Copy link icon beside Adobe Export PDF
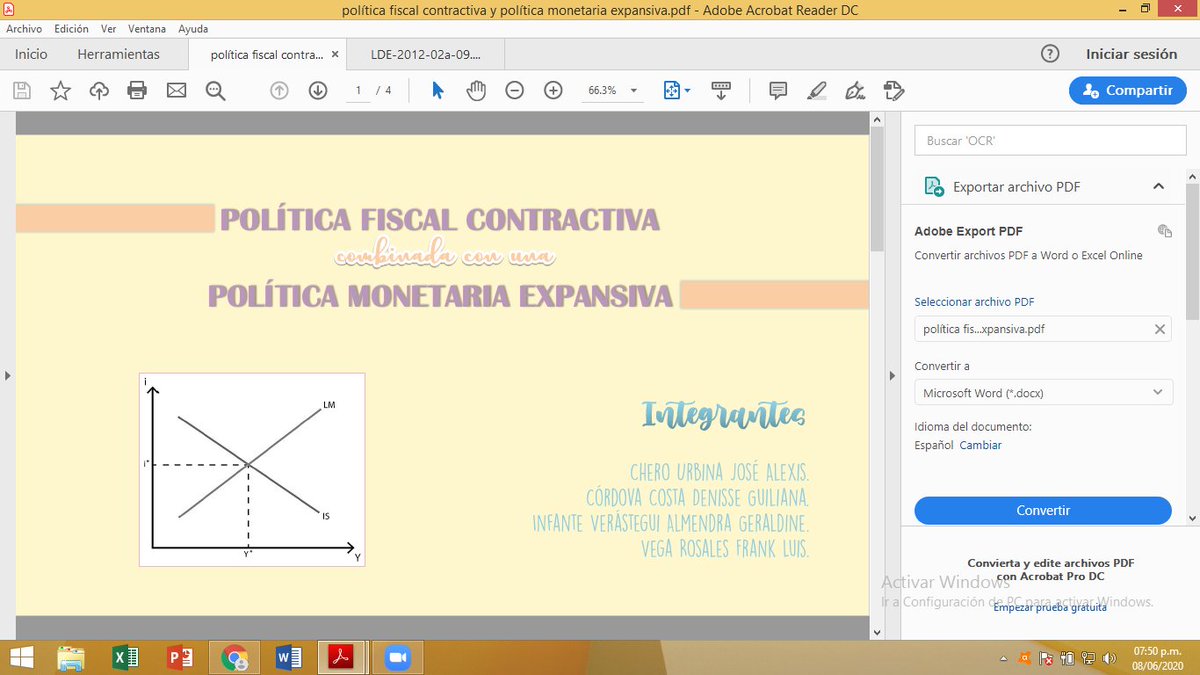 point(1164,231)
